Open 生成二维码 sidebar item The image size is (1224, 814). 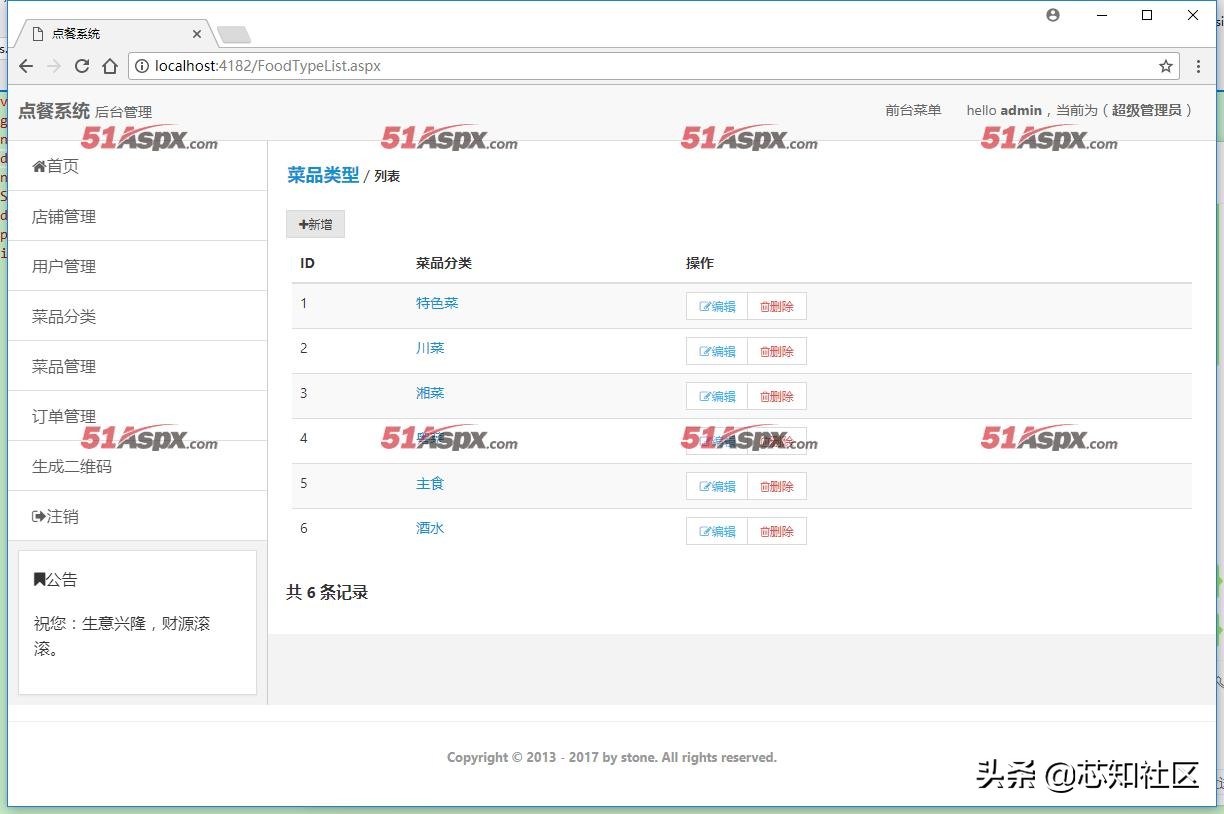click(x=138, y=466)
